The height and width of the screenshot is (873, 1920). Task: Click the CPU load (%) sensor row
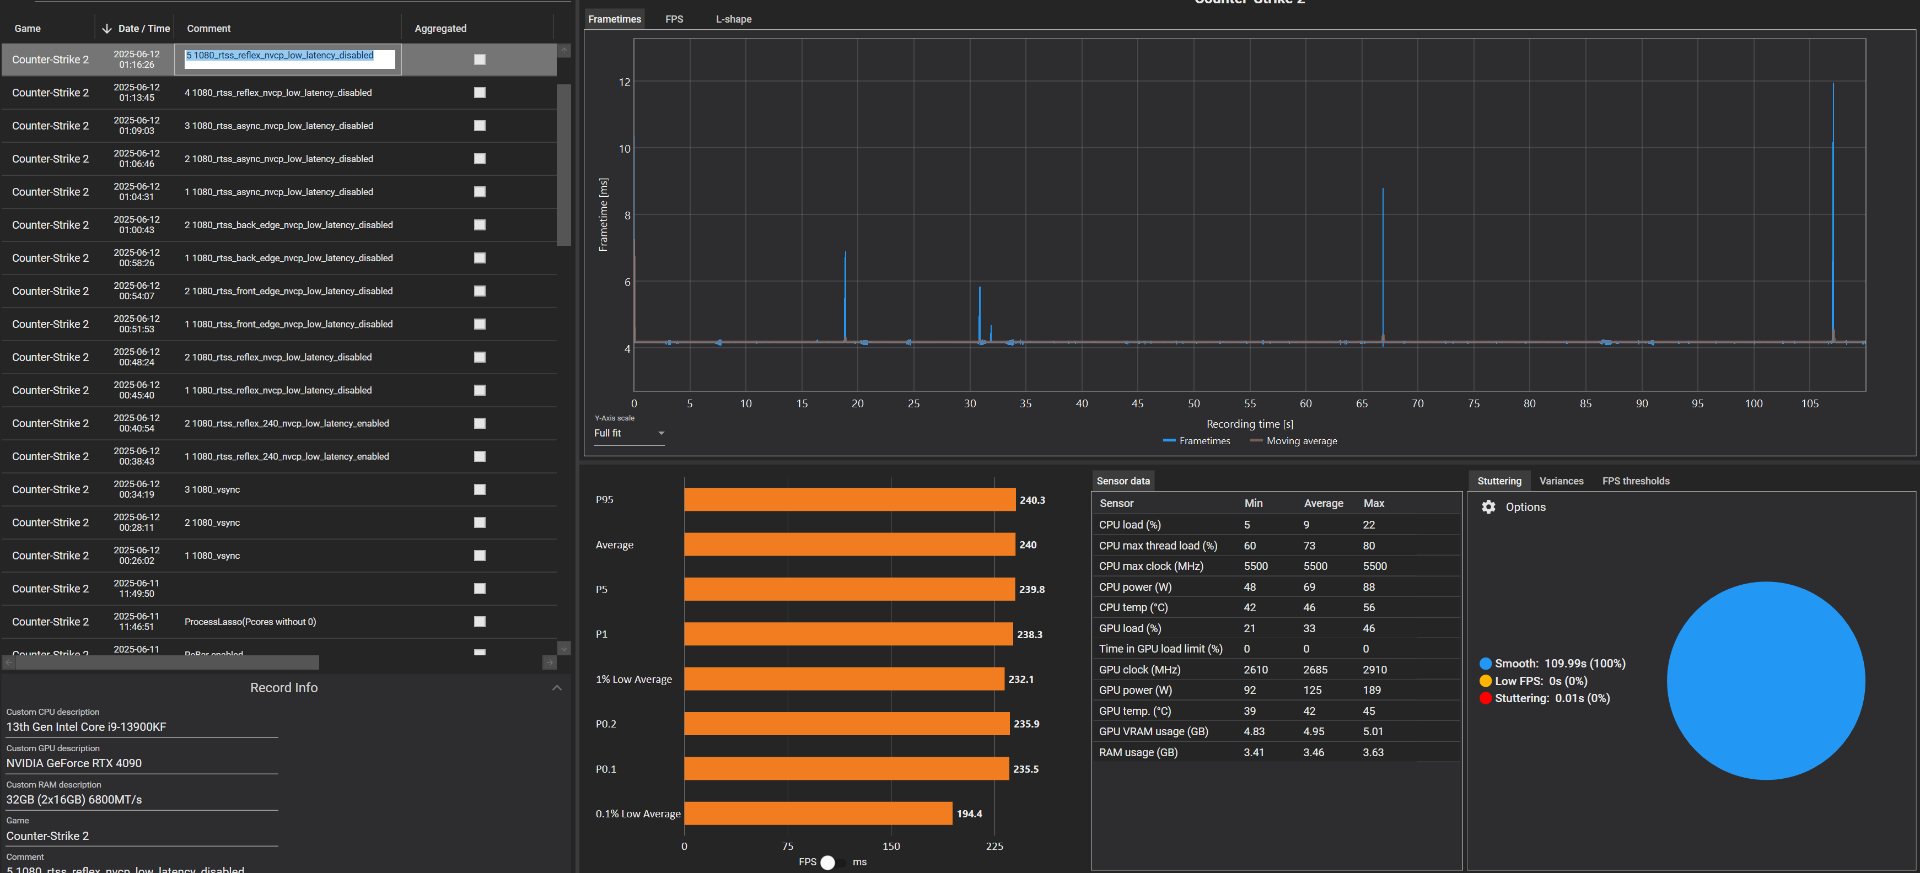pos(1276,525)
